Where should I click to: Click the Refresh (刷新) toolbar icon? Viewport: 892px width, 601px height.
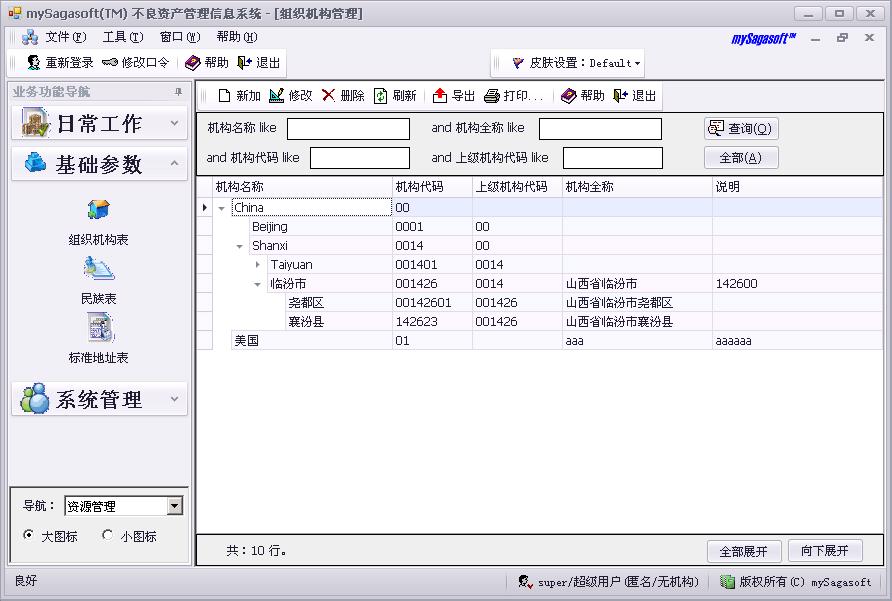click(x=380, y=96)
